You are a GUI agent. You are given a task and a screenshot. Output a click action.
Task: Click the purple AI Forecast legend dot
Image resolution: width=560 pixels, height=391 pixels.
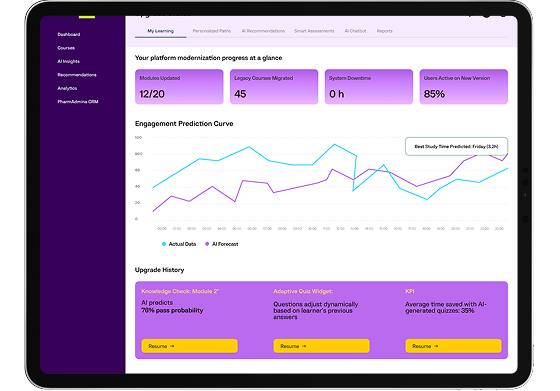[x=207, y=244]
